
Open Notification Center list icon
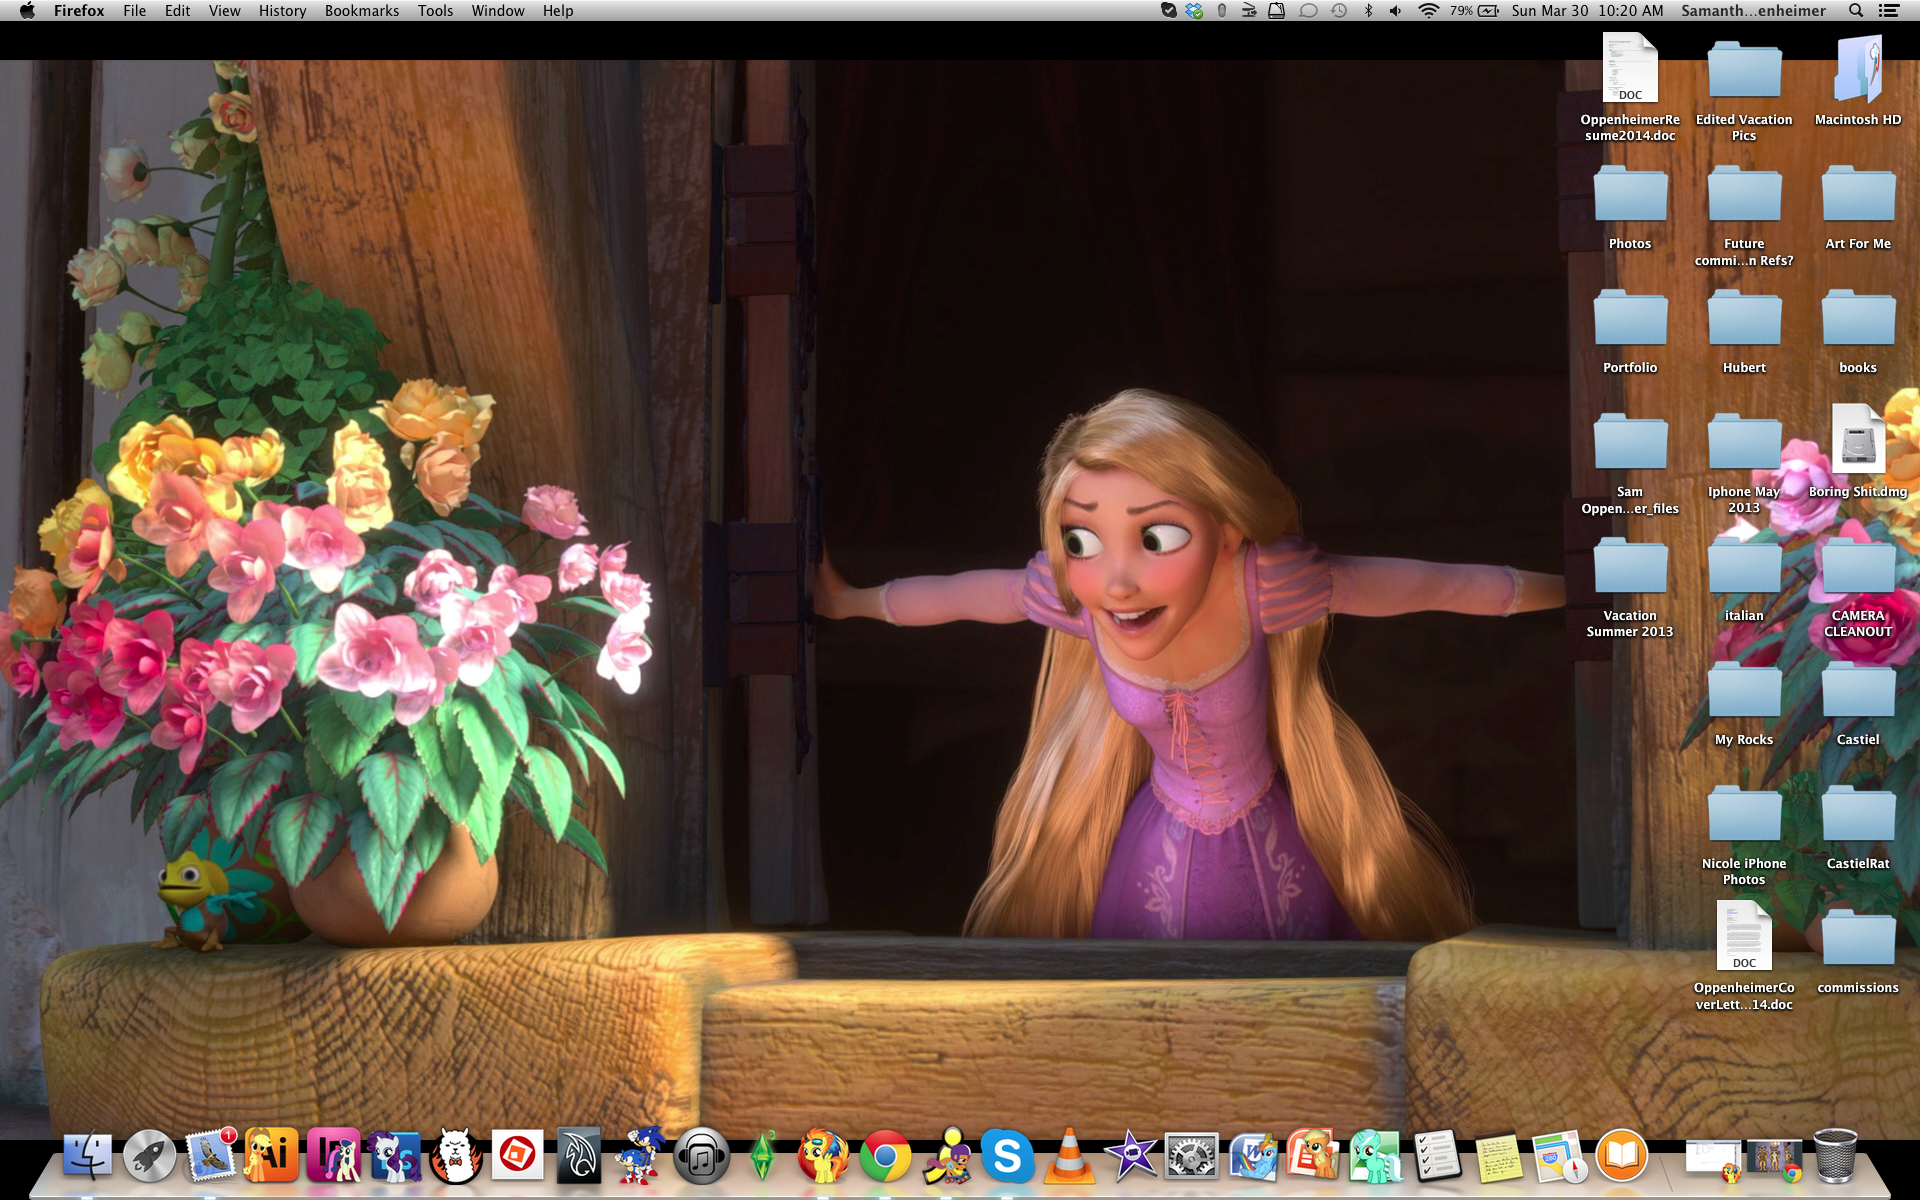1889,11
